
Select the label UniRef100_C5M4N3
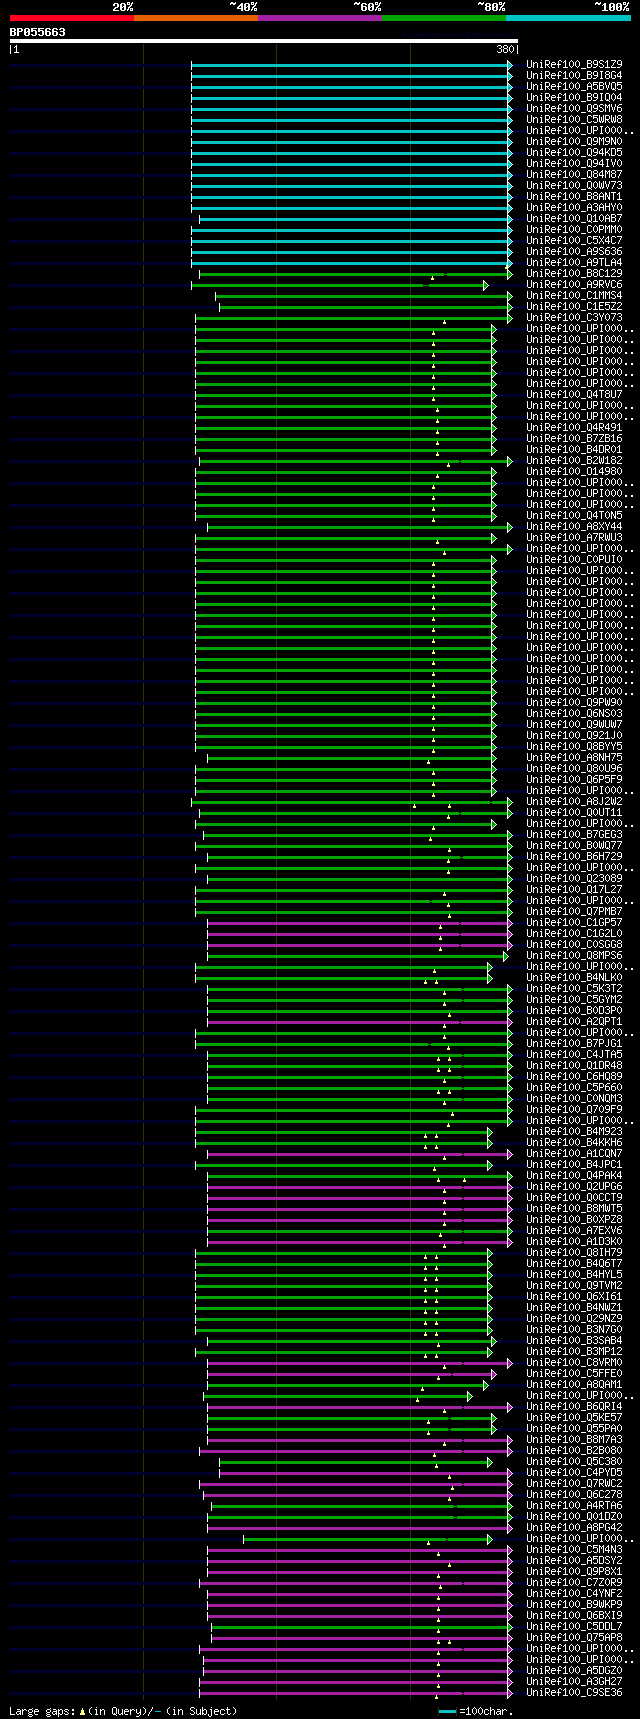(x=574, y=1549)
